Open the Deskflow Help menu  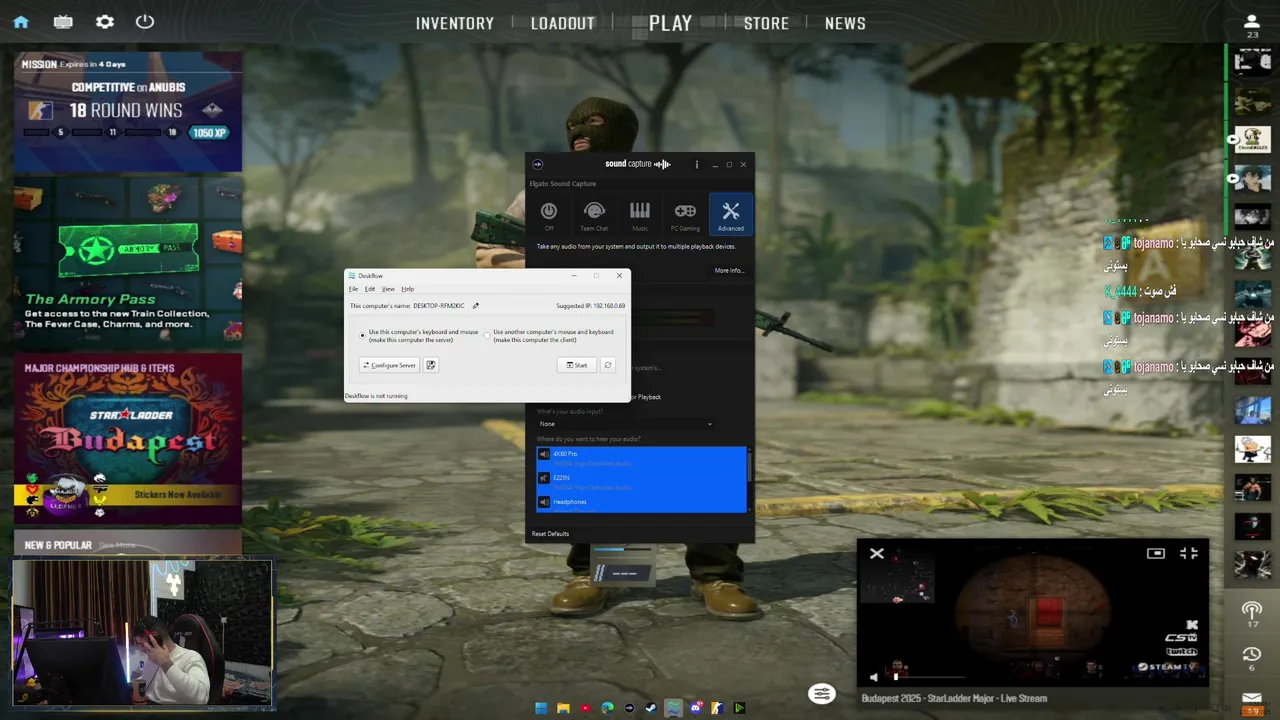[x=407, y=289]
